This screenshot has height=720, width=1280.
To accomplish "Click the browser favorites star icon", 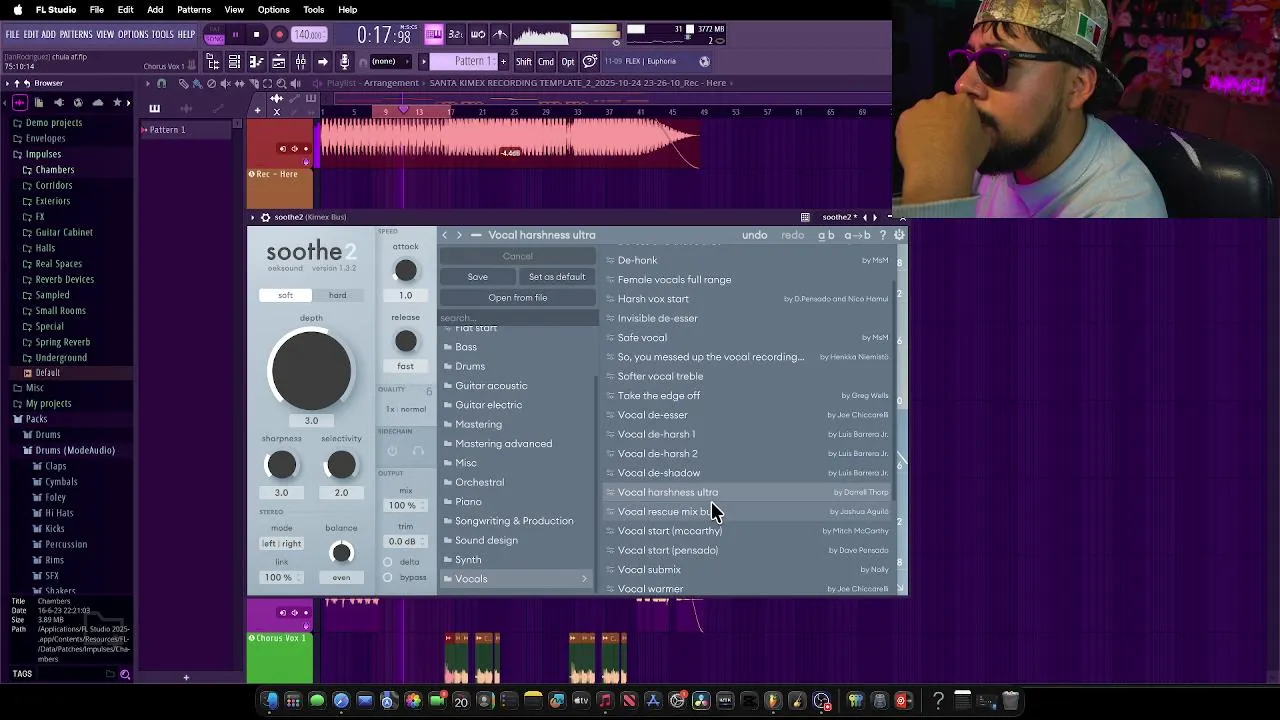I will [117, 102].
